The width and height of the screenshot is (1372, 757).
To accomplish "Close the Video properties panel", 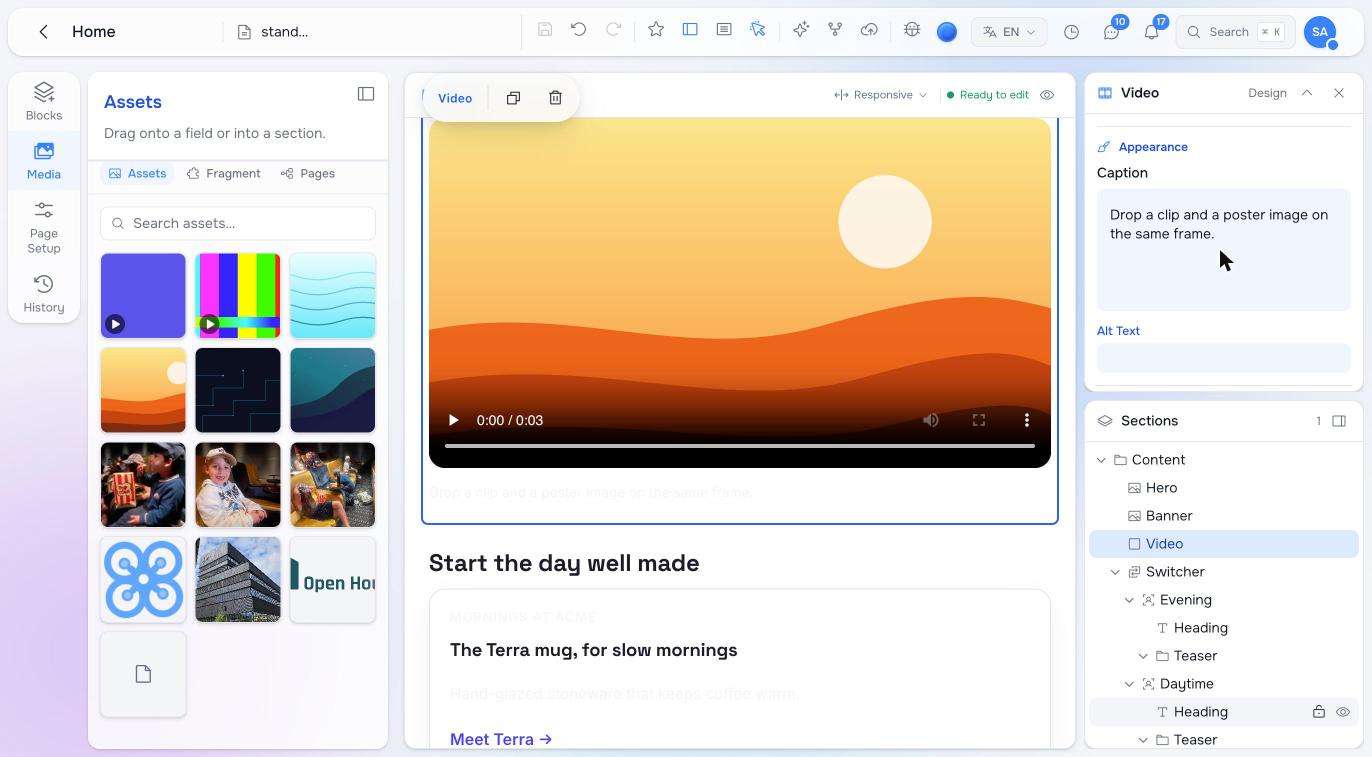I will pos(1339,93).
